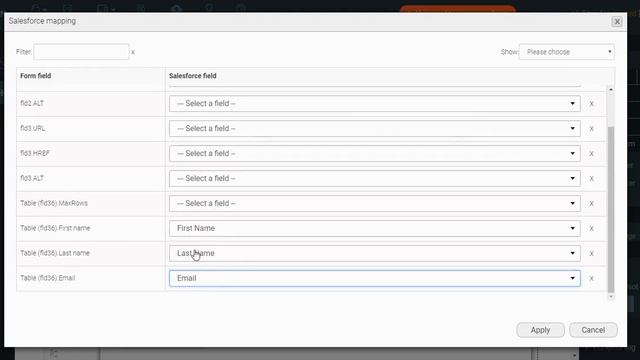
Task: Open the Email mapping dropdown
Action: click(x=375, y=278)
